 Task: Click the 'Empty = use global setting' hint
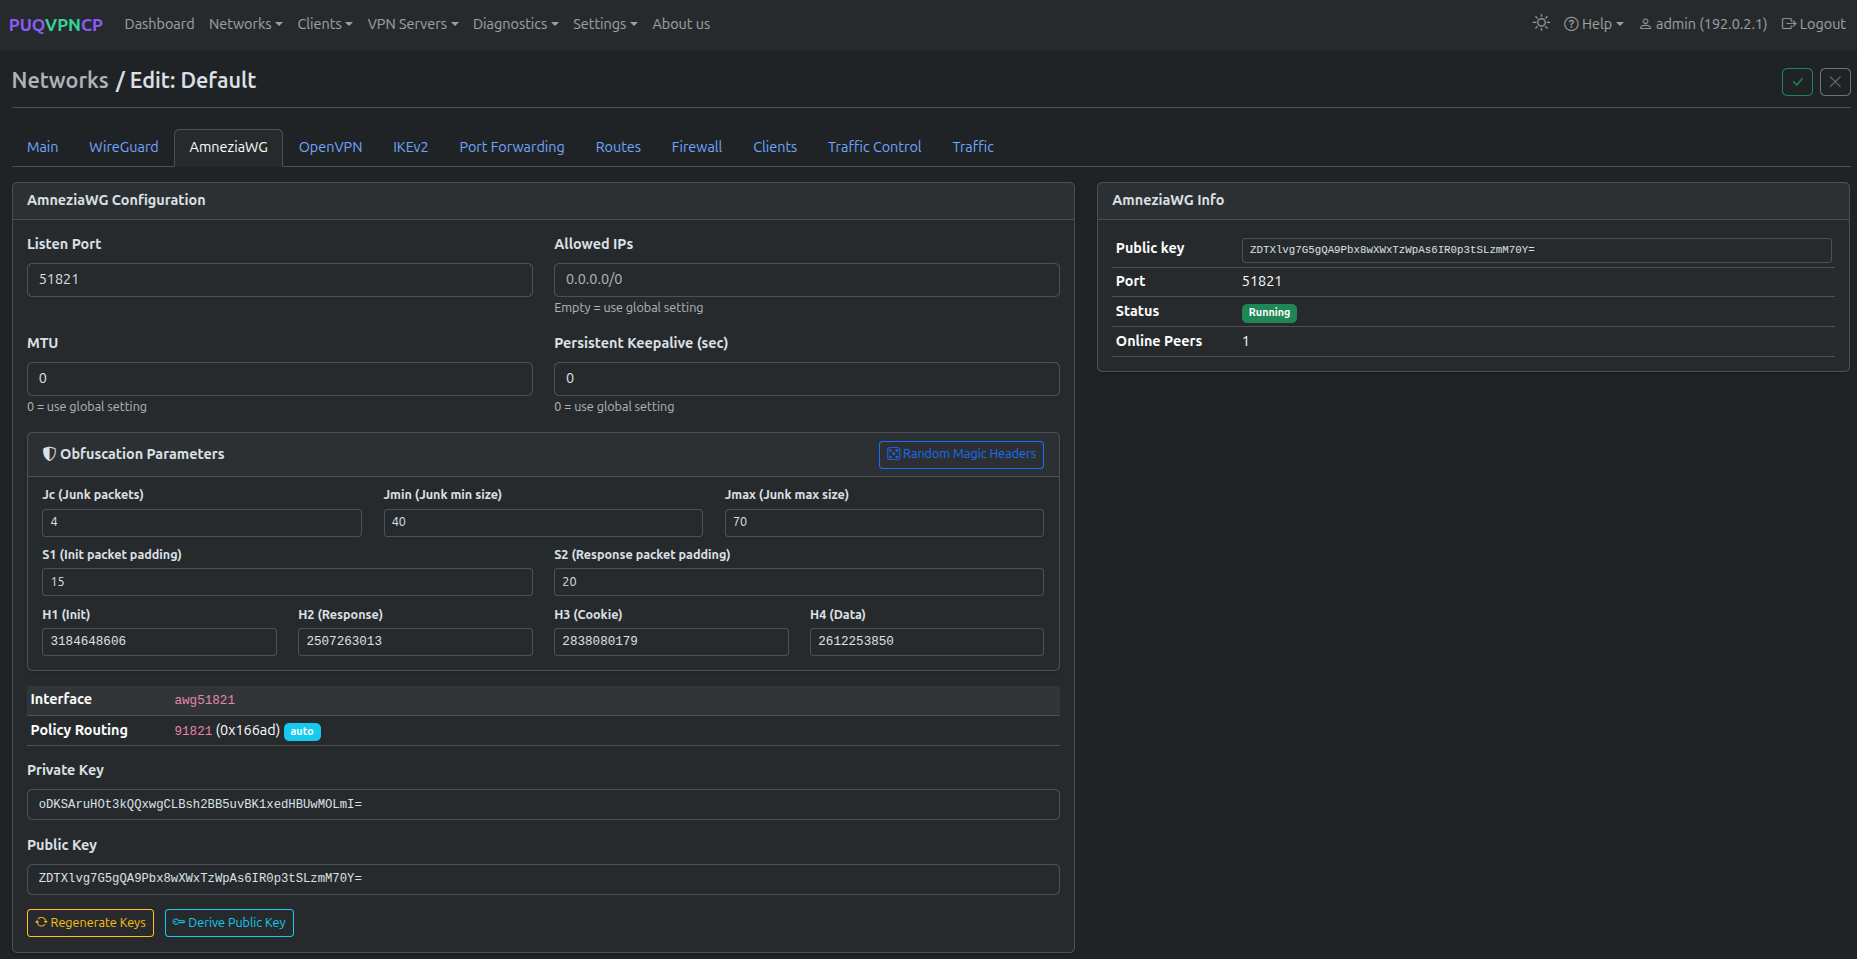629,308
